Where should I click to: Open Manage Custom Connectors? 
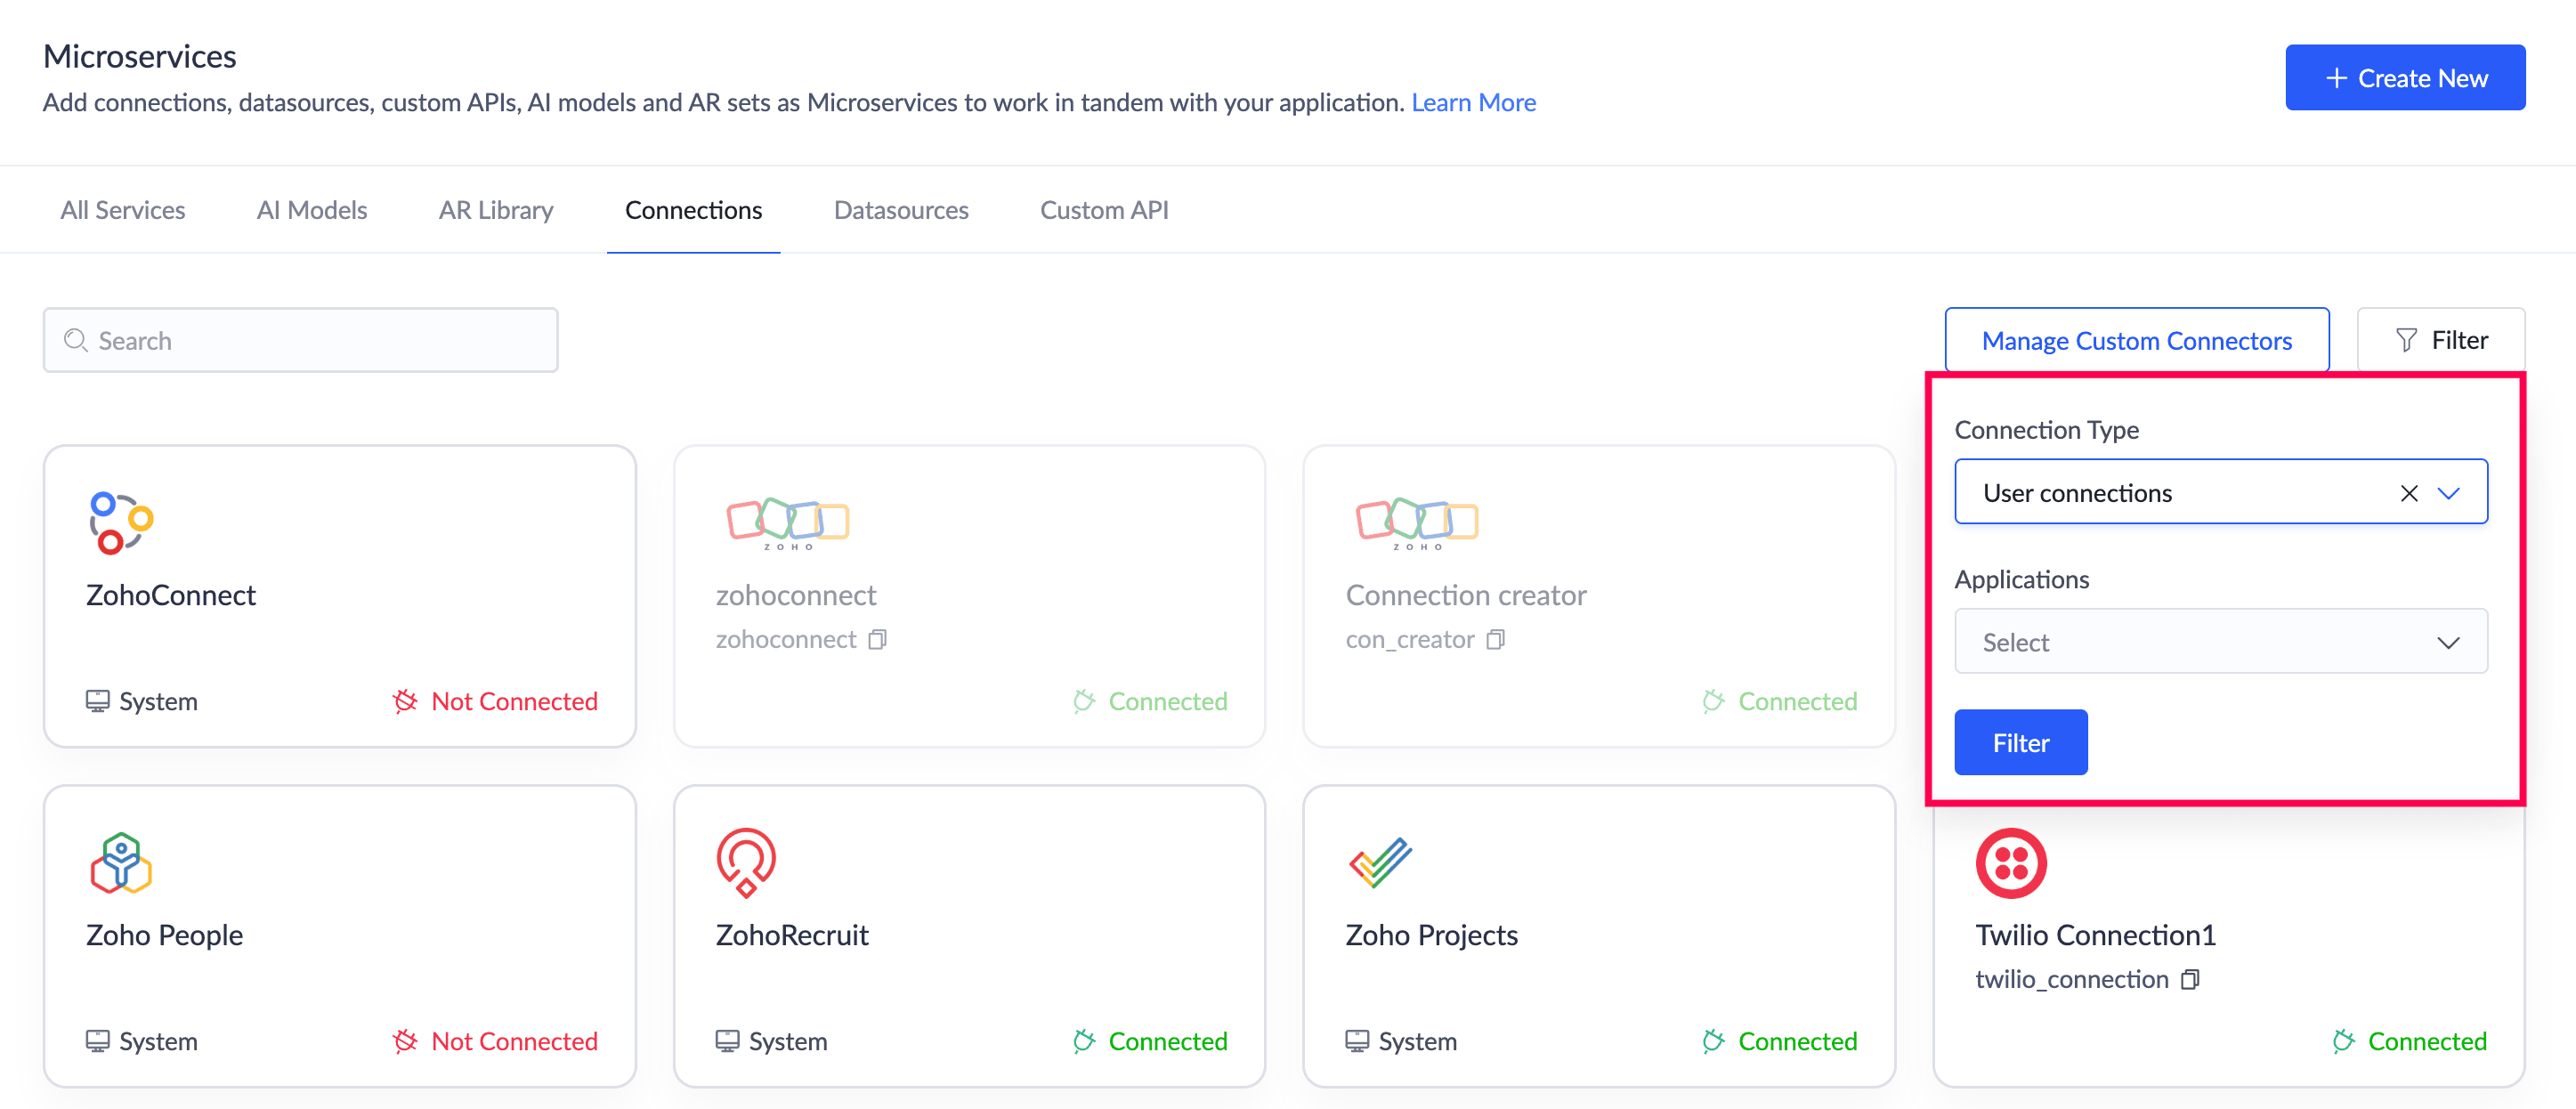[2136, 340]
